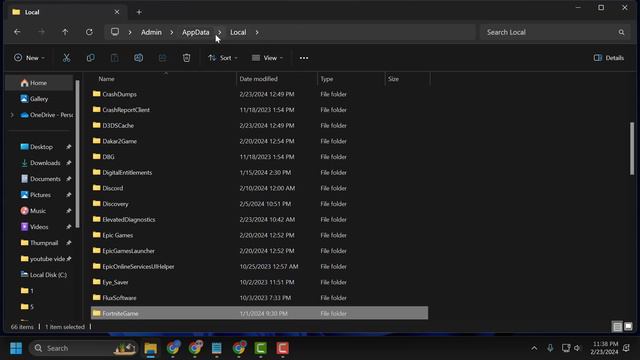Open the green C app on taskbar
This screenshot has height=360, width=640.
pos(260,348)
